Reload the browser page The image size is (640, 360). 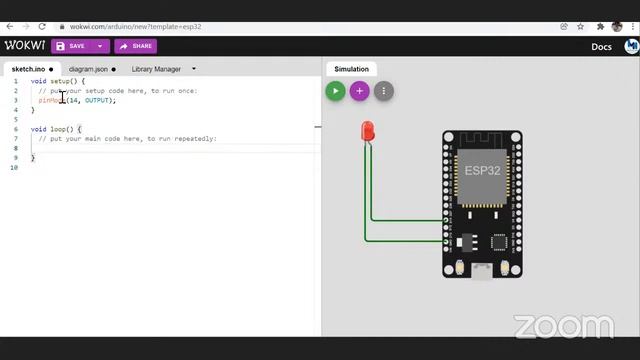(42, 27)
